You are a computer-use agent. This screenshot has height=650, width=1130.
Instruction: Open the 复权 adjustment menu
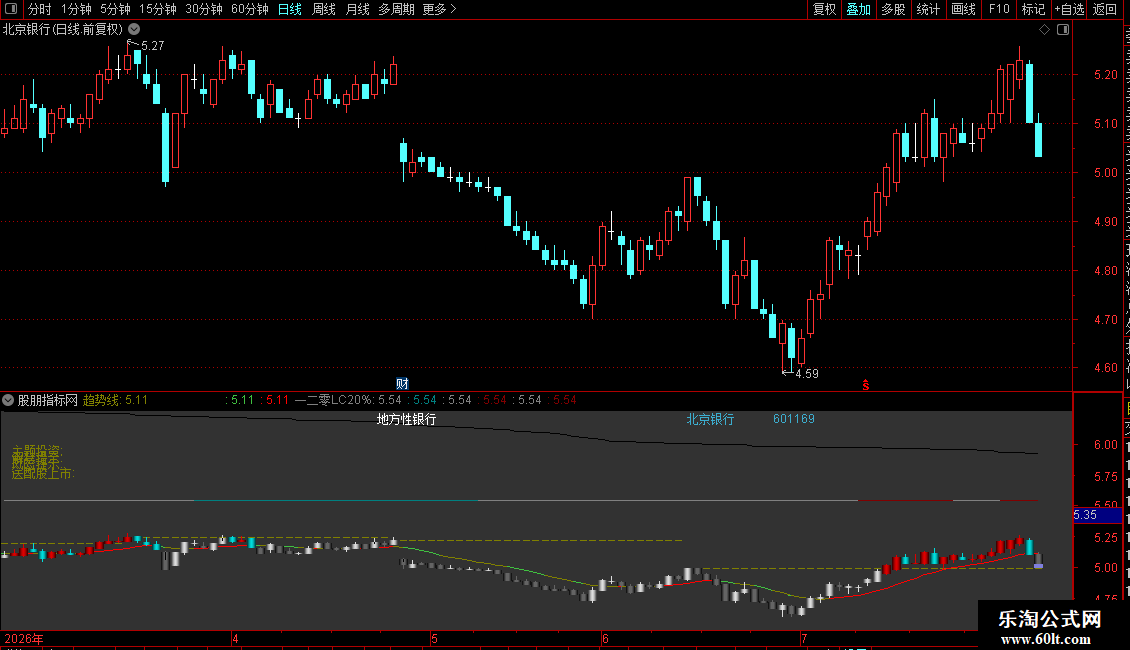824,9
